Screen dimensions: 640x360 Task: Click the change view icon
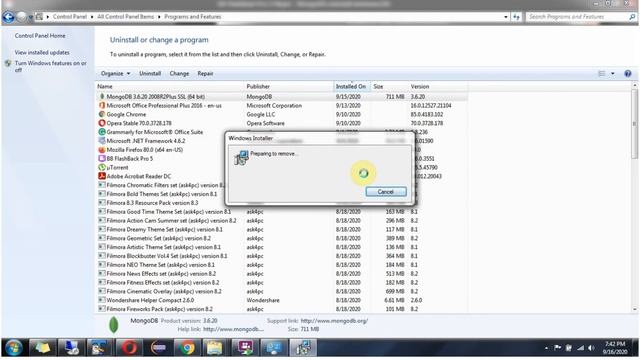tap(602, 73)
